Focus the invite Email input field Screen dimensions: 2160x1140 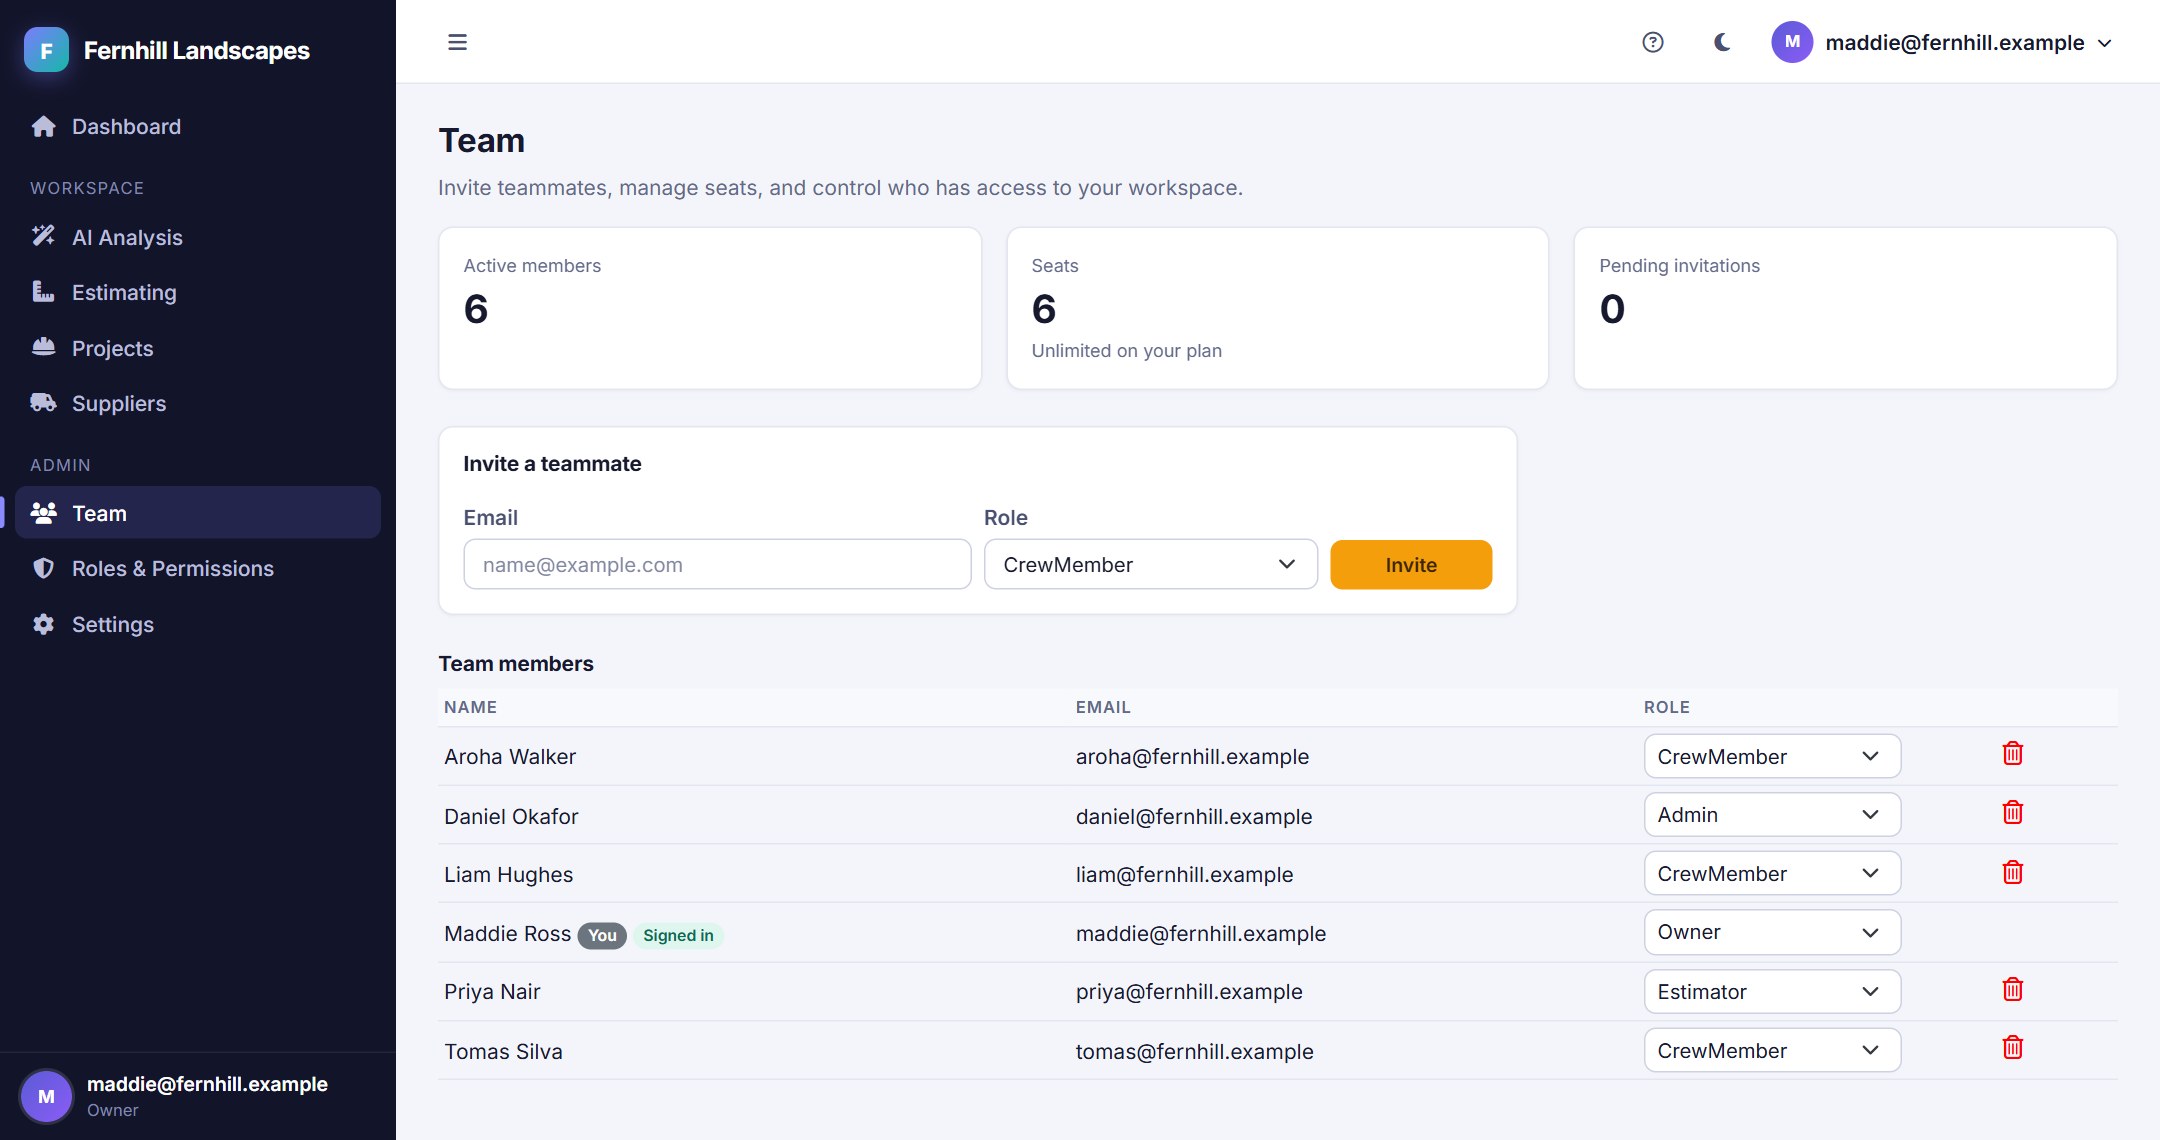[x=717, y=565]
